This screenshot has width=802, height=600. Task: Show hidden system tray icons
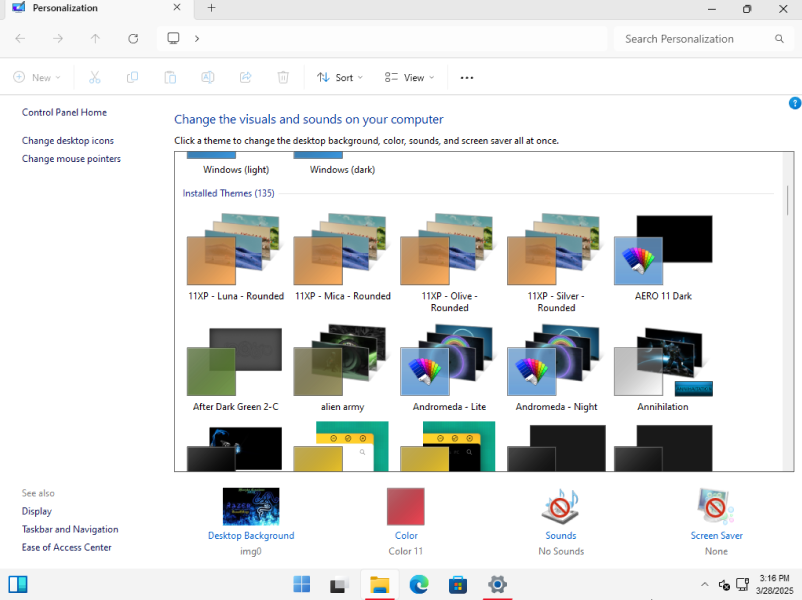click(705, 584)
